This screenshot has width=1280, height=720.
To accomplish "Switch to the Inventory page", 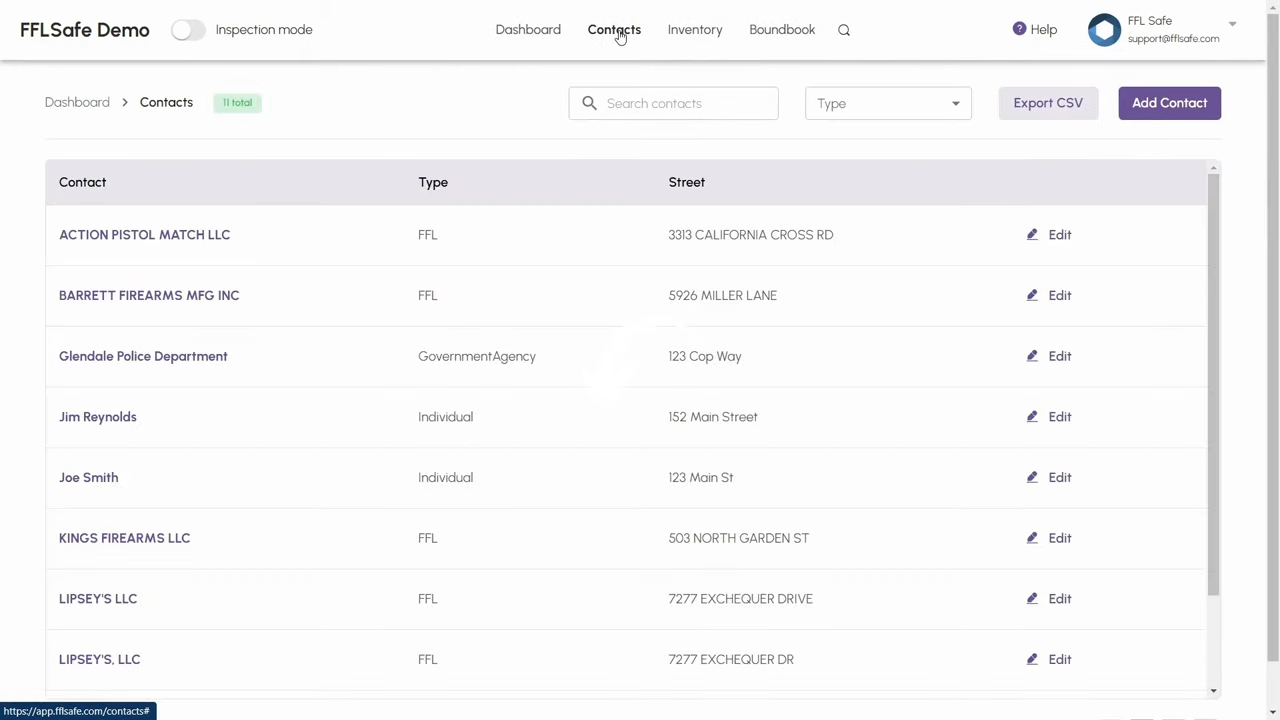I will [x=695, y=29].
